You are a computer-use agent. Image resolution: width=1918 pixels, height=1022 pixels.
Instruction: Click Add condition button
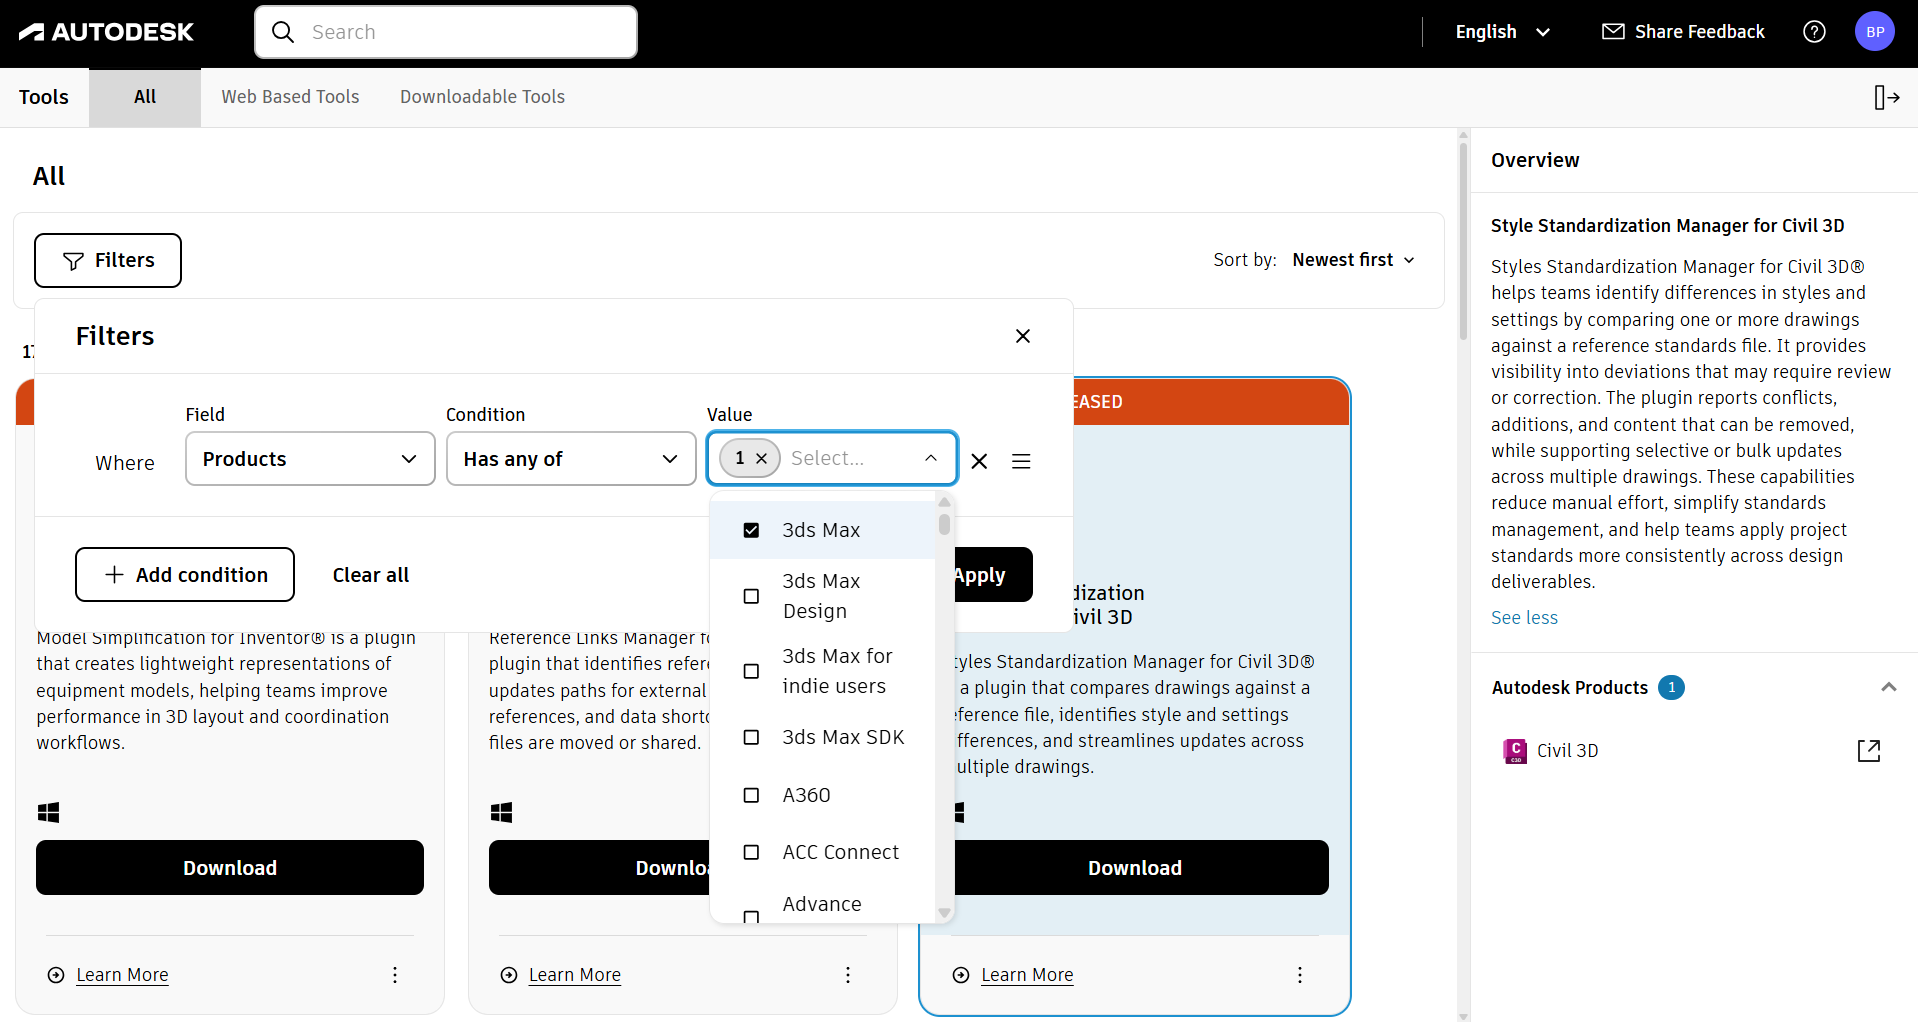click(x=185, y=575)
